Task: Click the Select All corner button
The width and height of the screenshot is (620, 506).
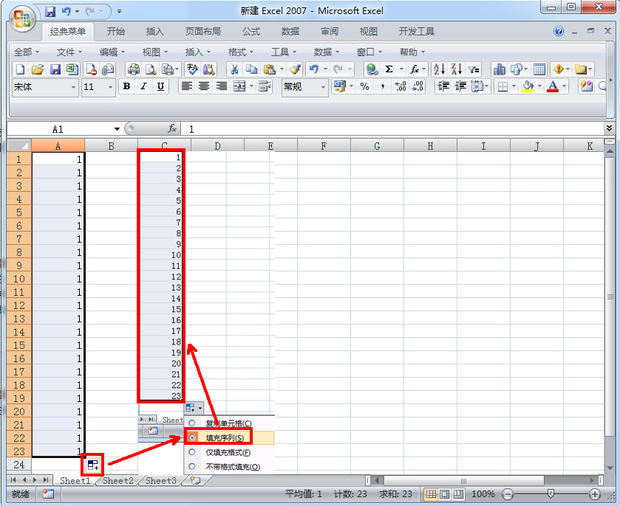Action: pyautogui.click(x=19, y=146)
